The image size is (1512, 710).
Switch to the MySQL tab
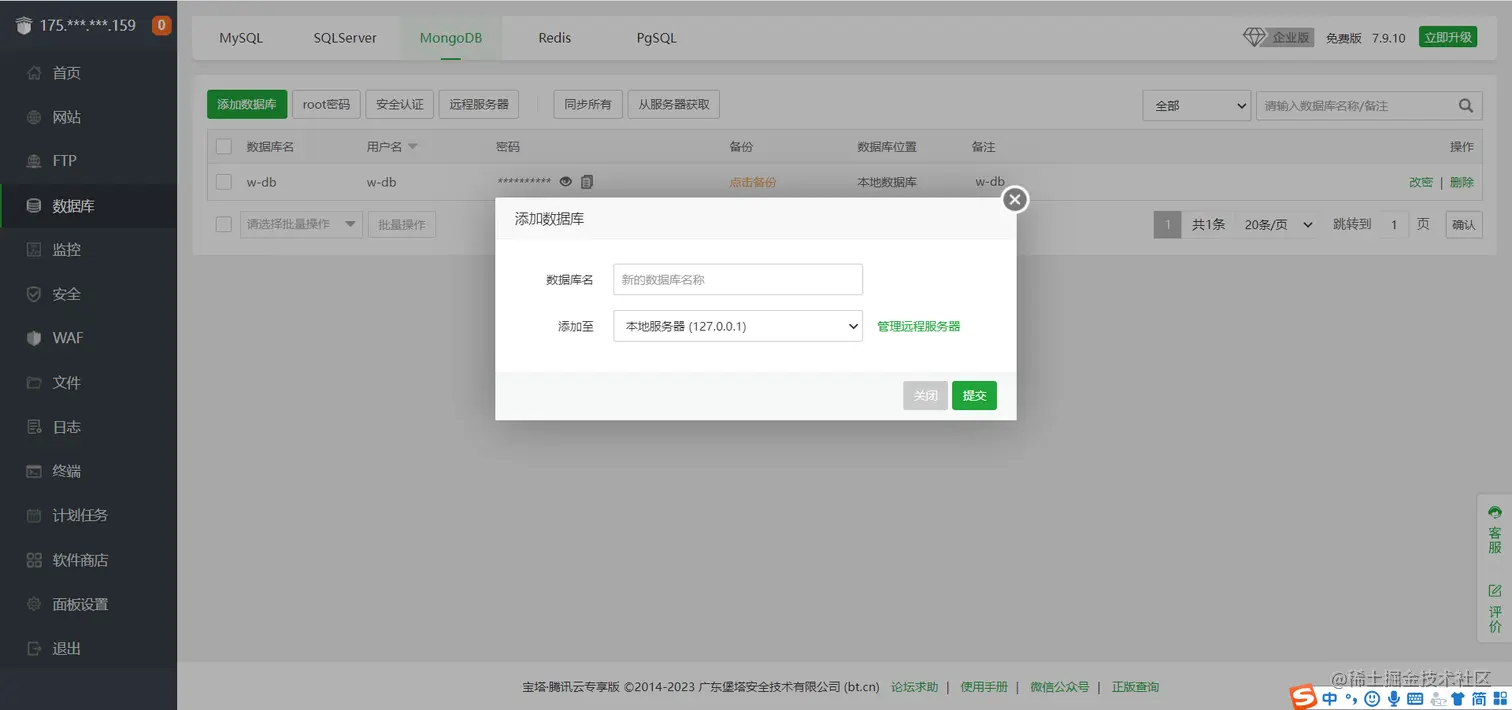tap(241, 38)
